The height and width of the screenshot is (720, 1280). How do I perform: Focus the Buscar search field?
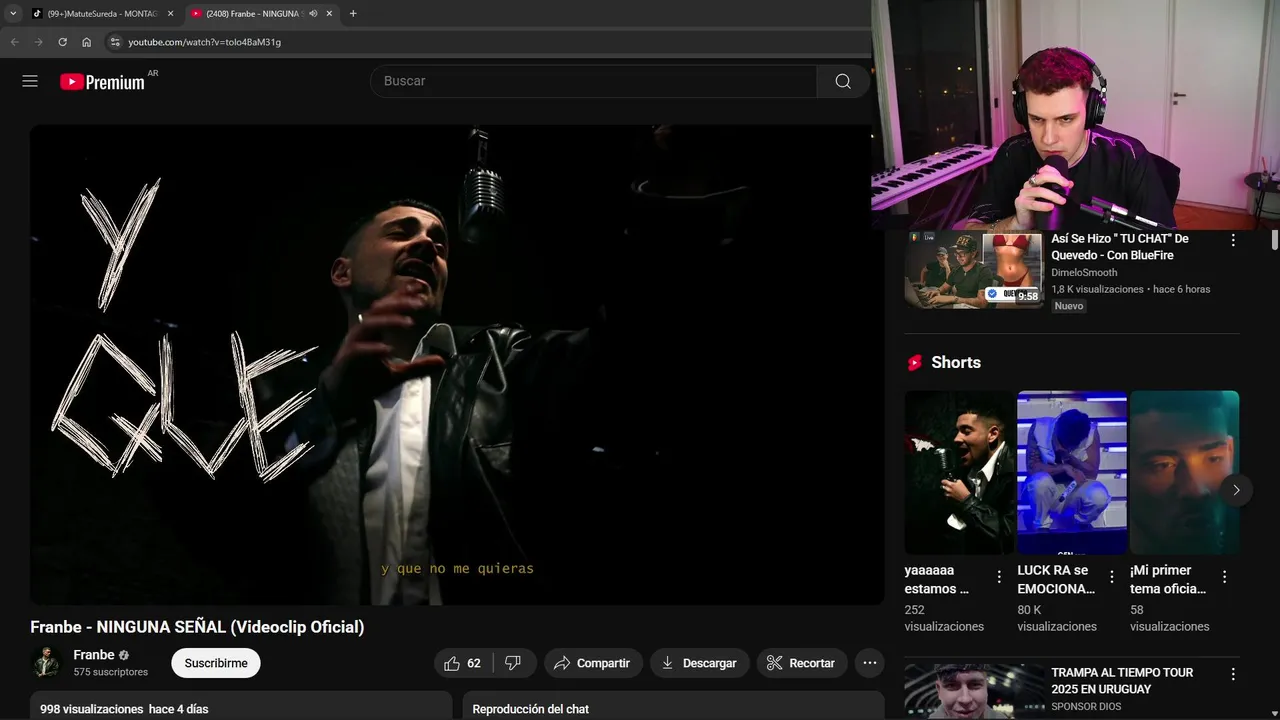594,81
